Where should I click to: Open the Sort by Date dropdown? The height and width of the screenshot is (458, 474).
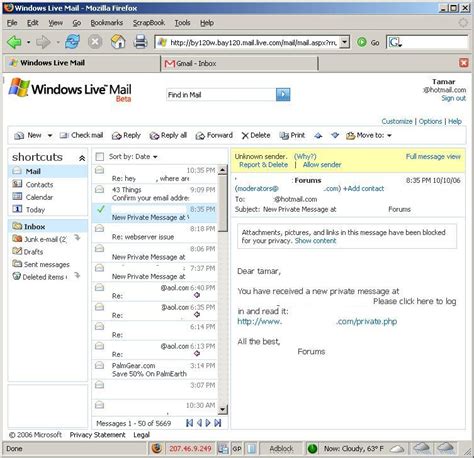tap(133, 157)
